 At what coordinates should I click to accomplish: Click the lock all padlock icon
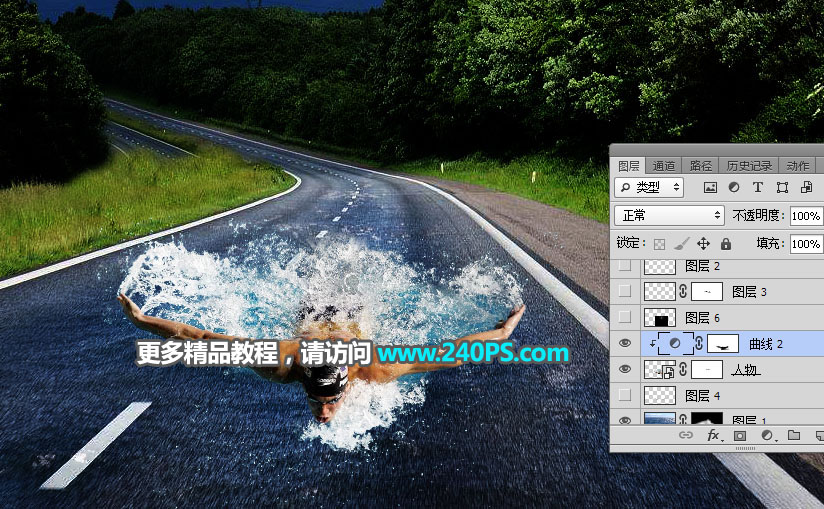click(726, 243)
